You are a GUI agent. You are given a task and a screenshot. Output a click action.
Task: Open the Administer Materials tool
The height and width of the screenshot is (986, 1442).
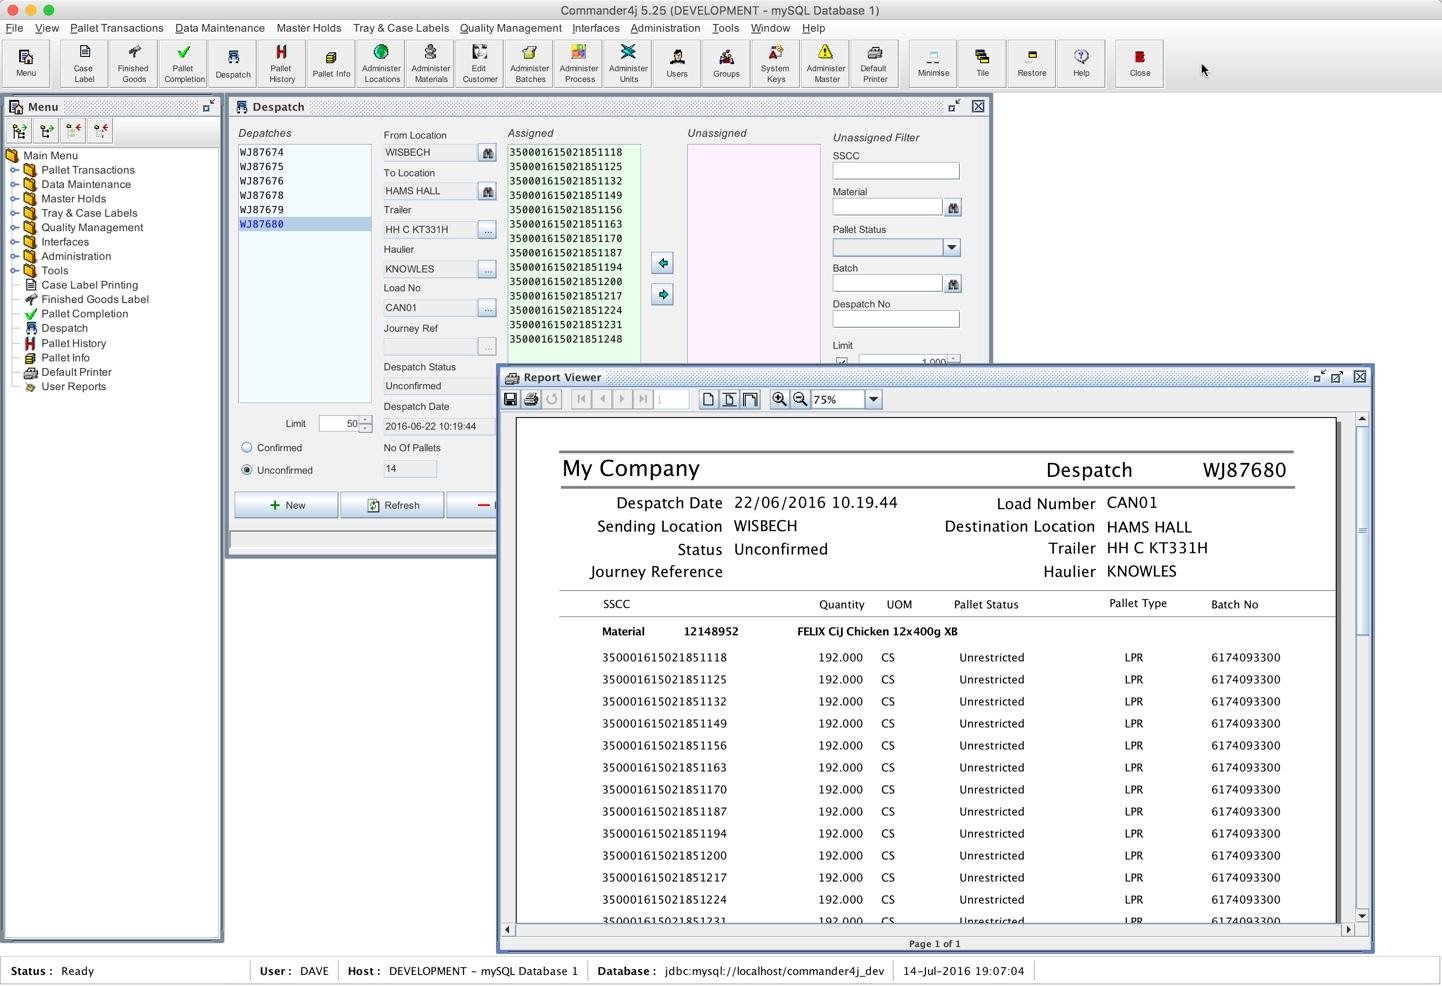click(430, 63)
